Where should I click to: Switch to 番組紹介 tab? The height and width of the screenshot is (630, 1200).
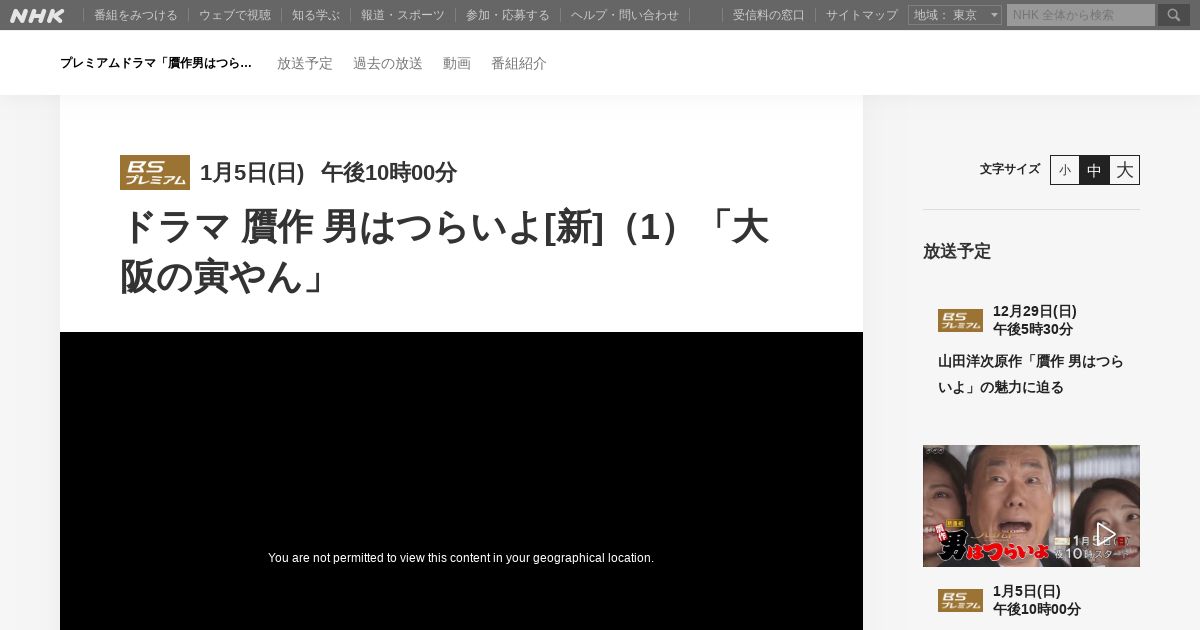519,63
